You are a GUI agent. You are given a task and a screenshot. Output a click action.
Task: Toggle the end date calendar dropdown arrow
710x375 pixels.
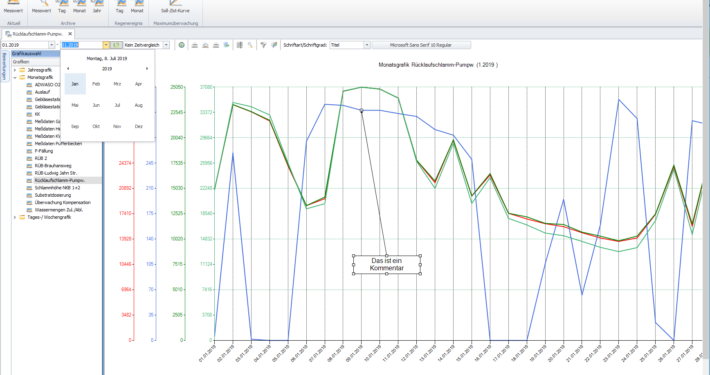point(106,45)
